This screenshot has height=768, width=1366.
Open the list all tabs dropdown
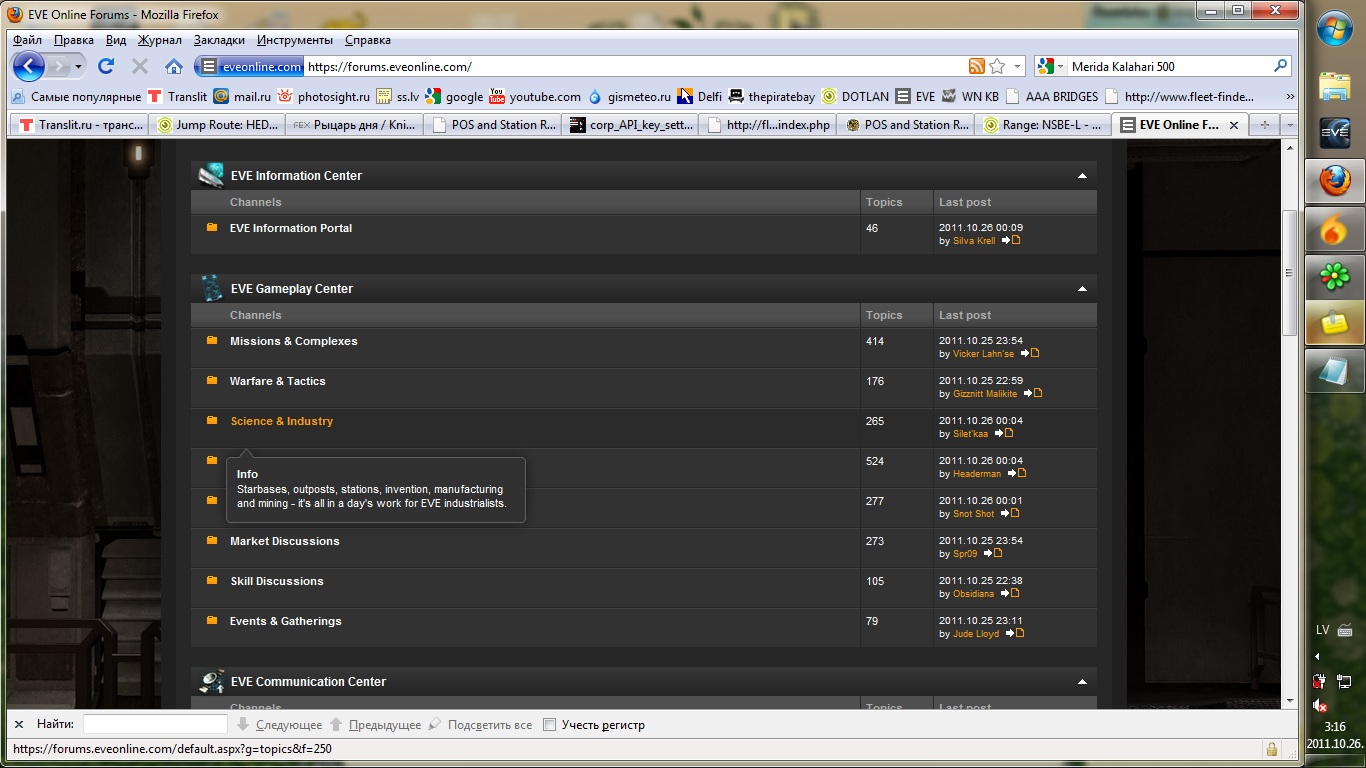click(x=1290, y=125)
